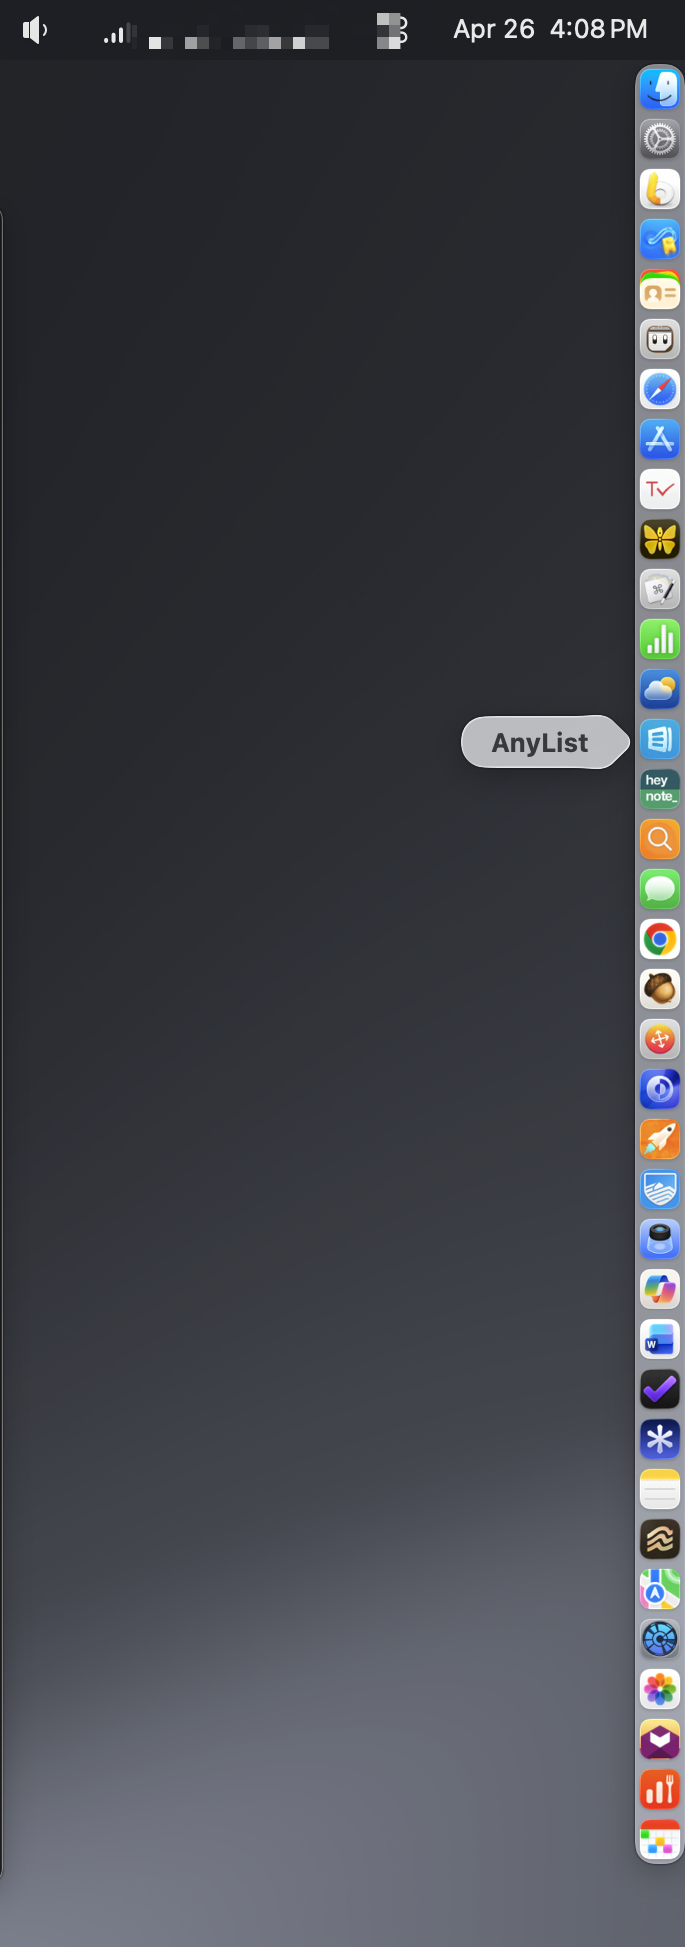Launch the blue half-circle app icon
The width and height of the screenshot is (685, 1947).
[660, 1090]
